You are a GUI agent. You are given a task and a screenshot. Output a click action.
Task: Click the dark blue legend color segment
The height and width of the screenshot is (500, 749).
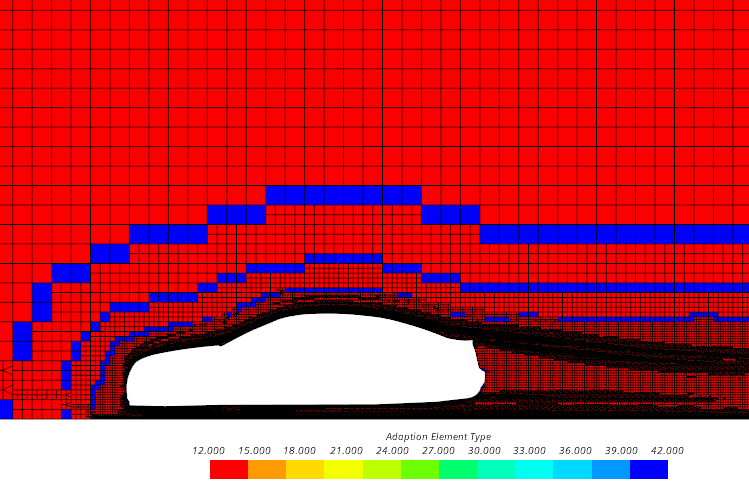[x=649, y=469]
